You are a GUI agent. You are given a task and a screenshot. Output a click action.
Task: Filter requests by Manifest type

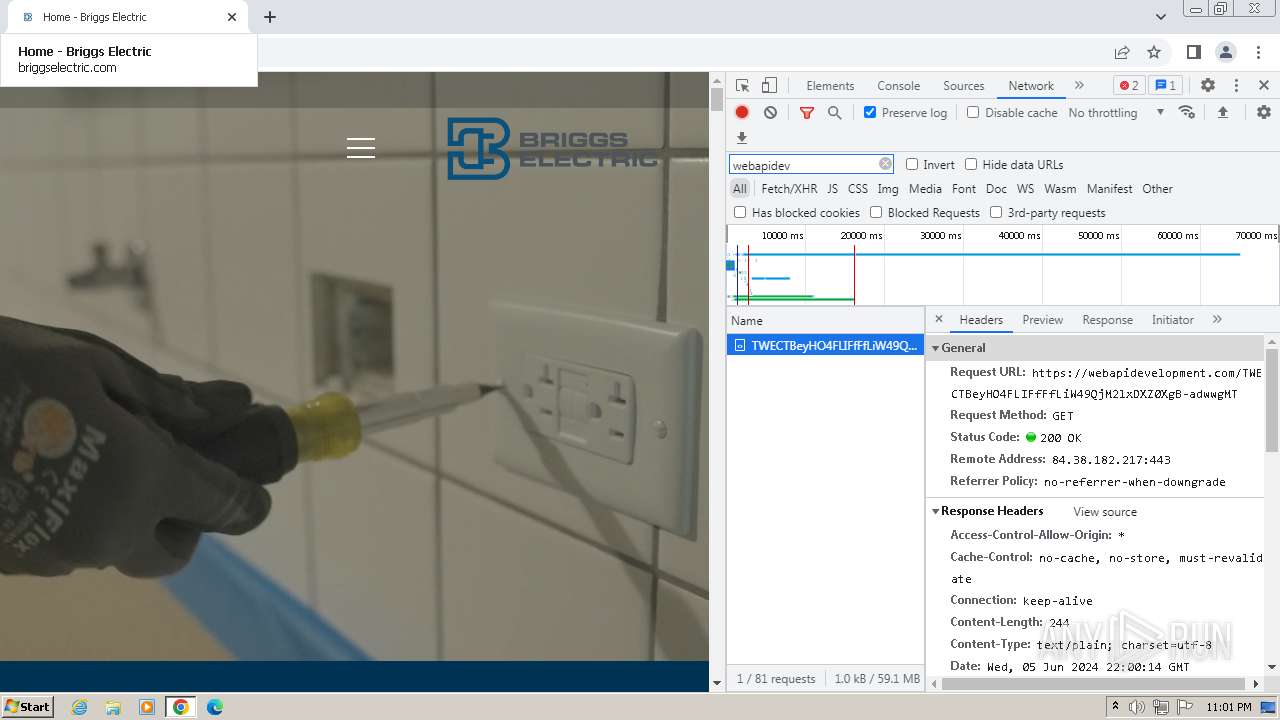1109,189
